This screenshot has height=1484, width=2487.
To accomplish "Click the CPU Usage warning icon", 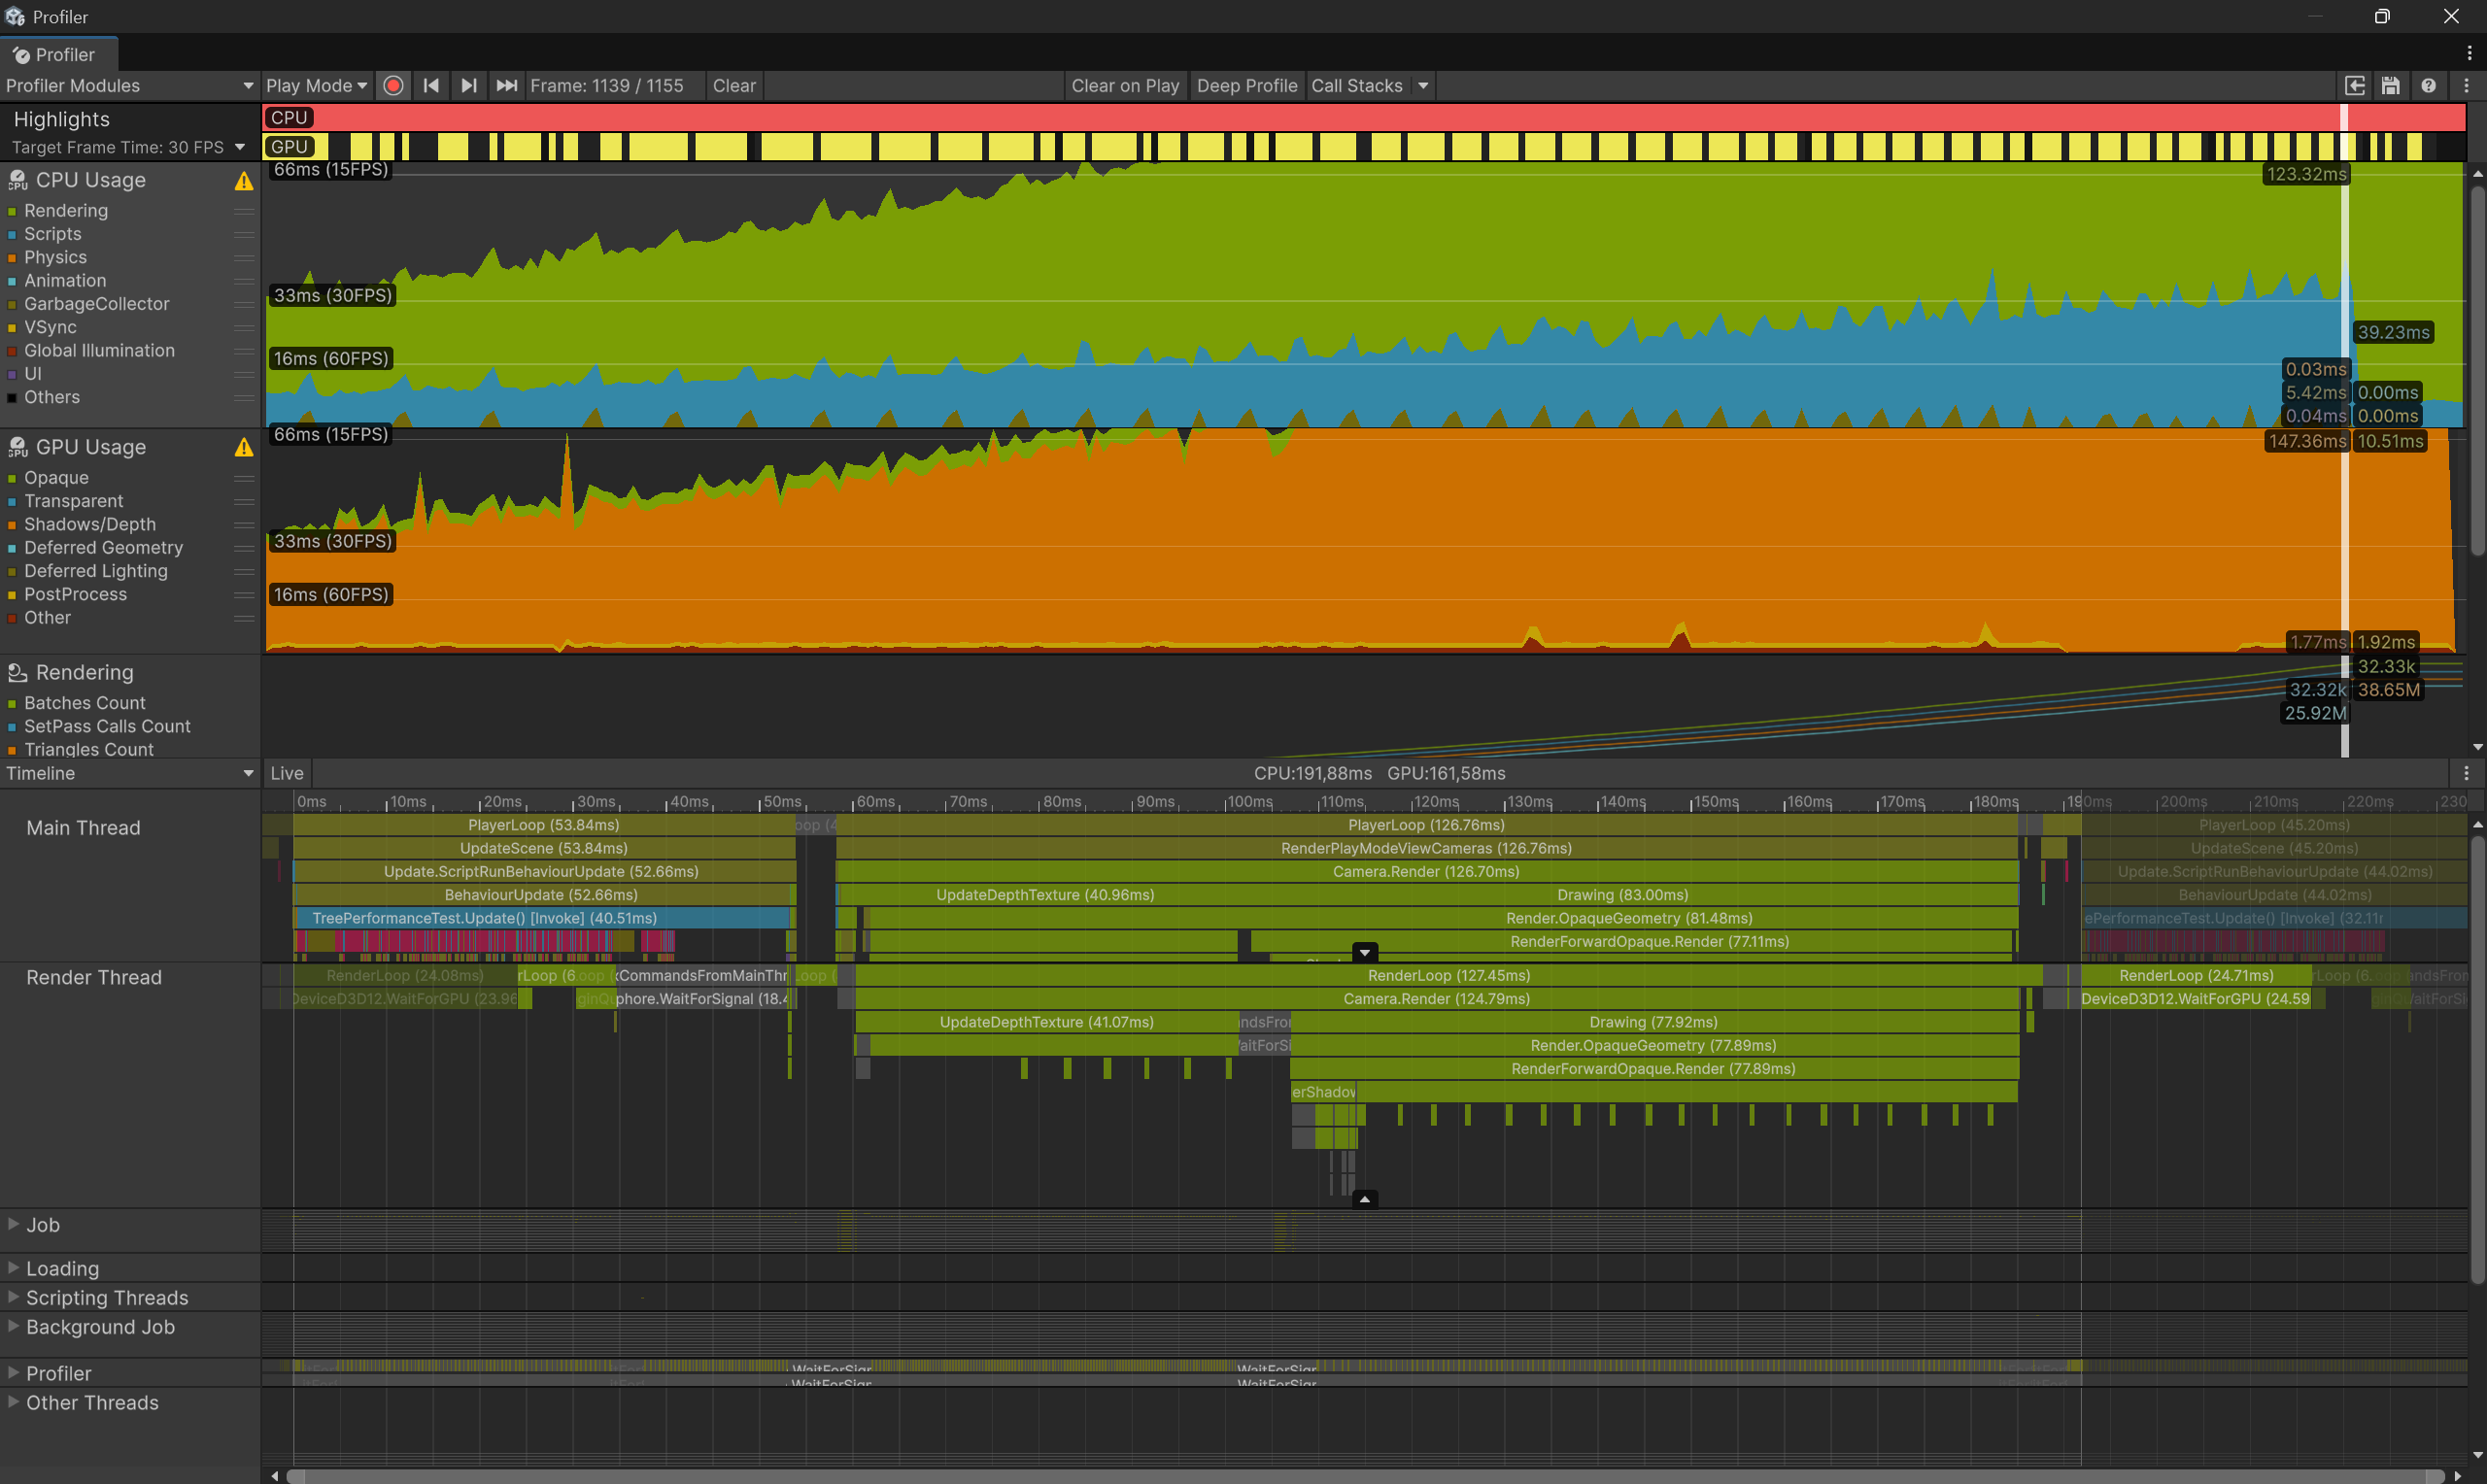I will tap(243, 181).
